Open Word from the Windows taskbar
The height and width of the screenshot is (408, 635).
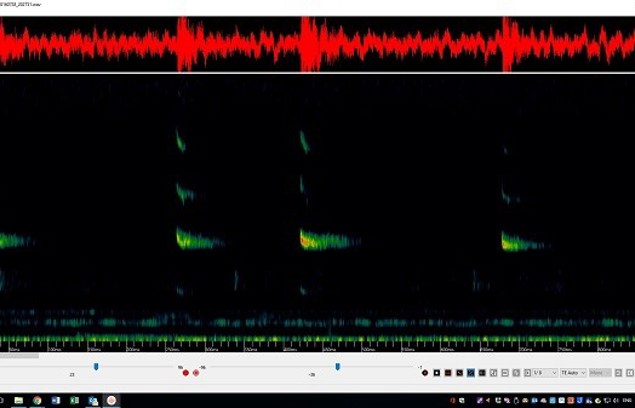point(56,400)
